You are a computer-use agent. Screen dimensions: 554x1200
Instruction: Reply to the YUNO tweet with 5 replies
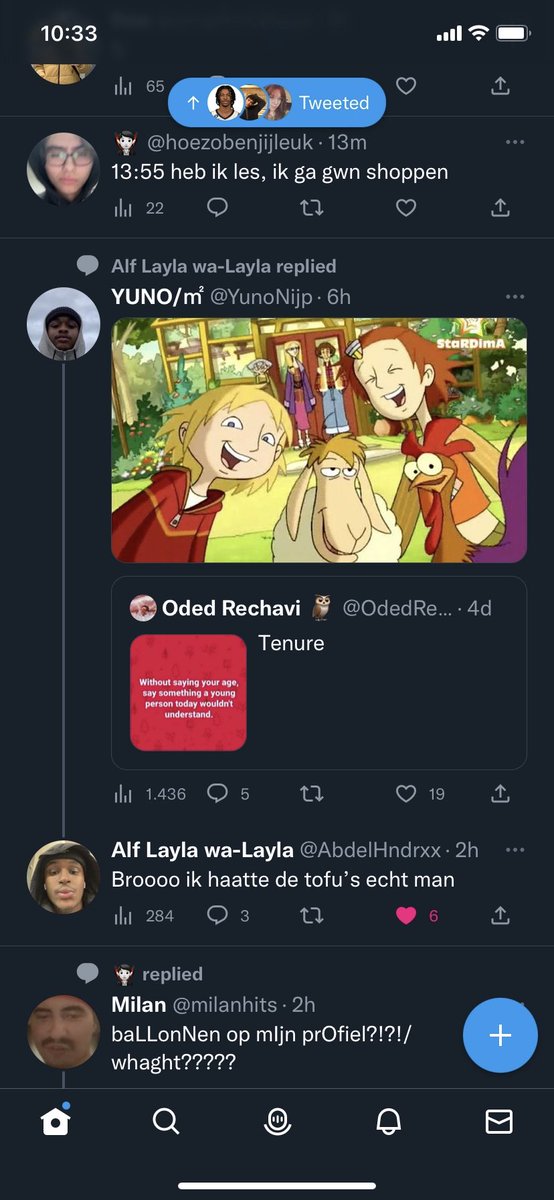(217, 793)
